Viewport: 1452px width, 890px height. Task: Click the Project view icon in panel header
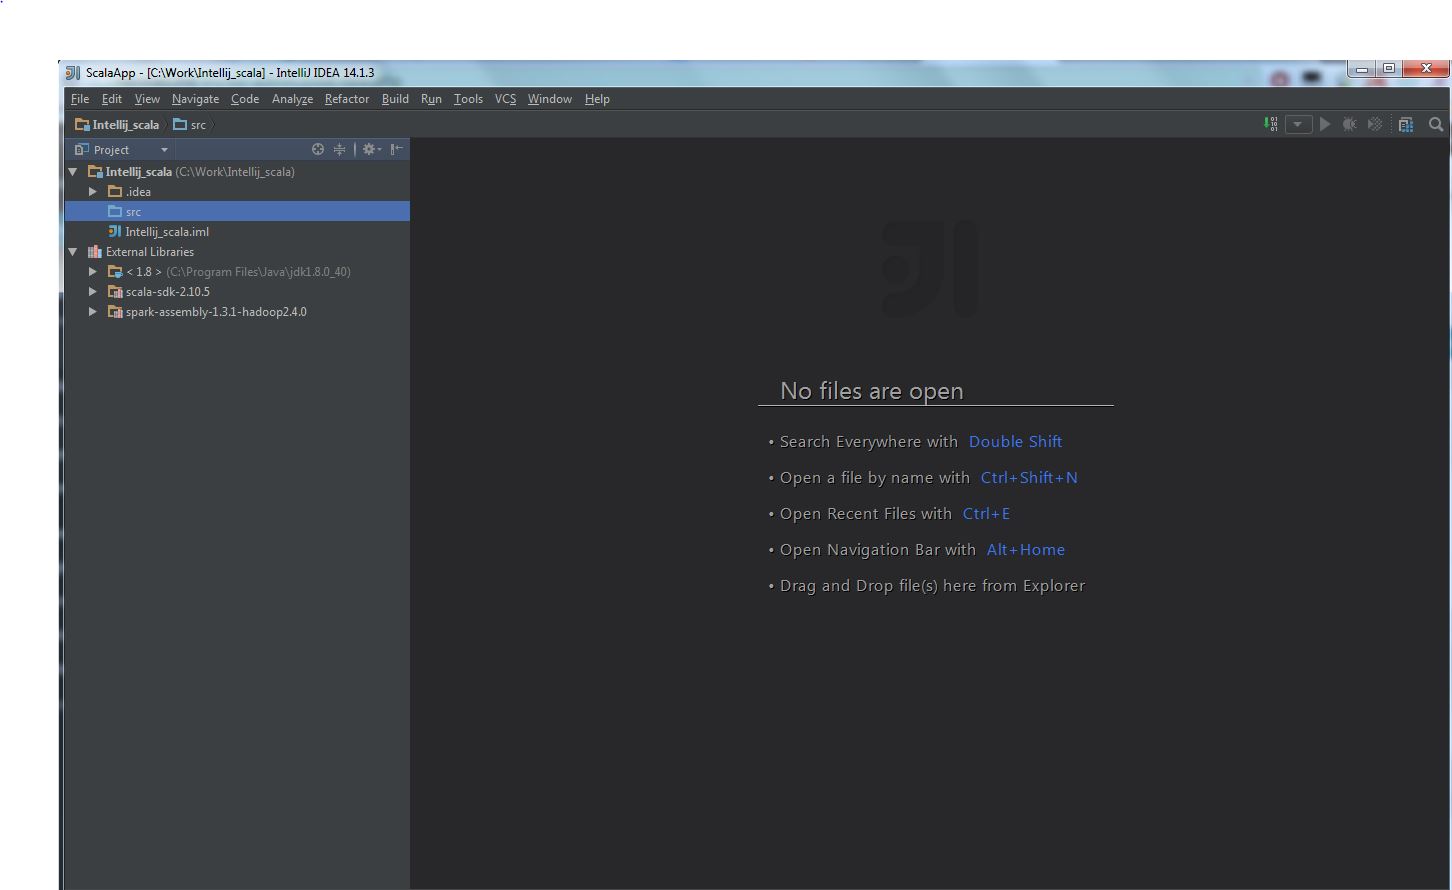coord(82,149)
